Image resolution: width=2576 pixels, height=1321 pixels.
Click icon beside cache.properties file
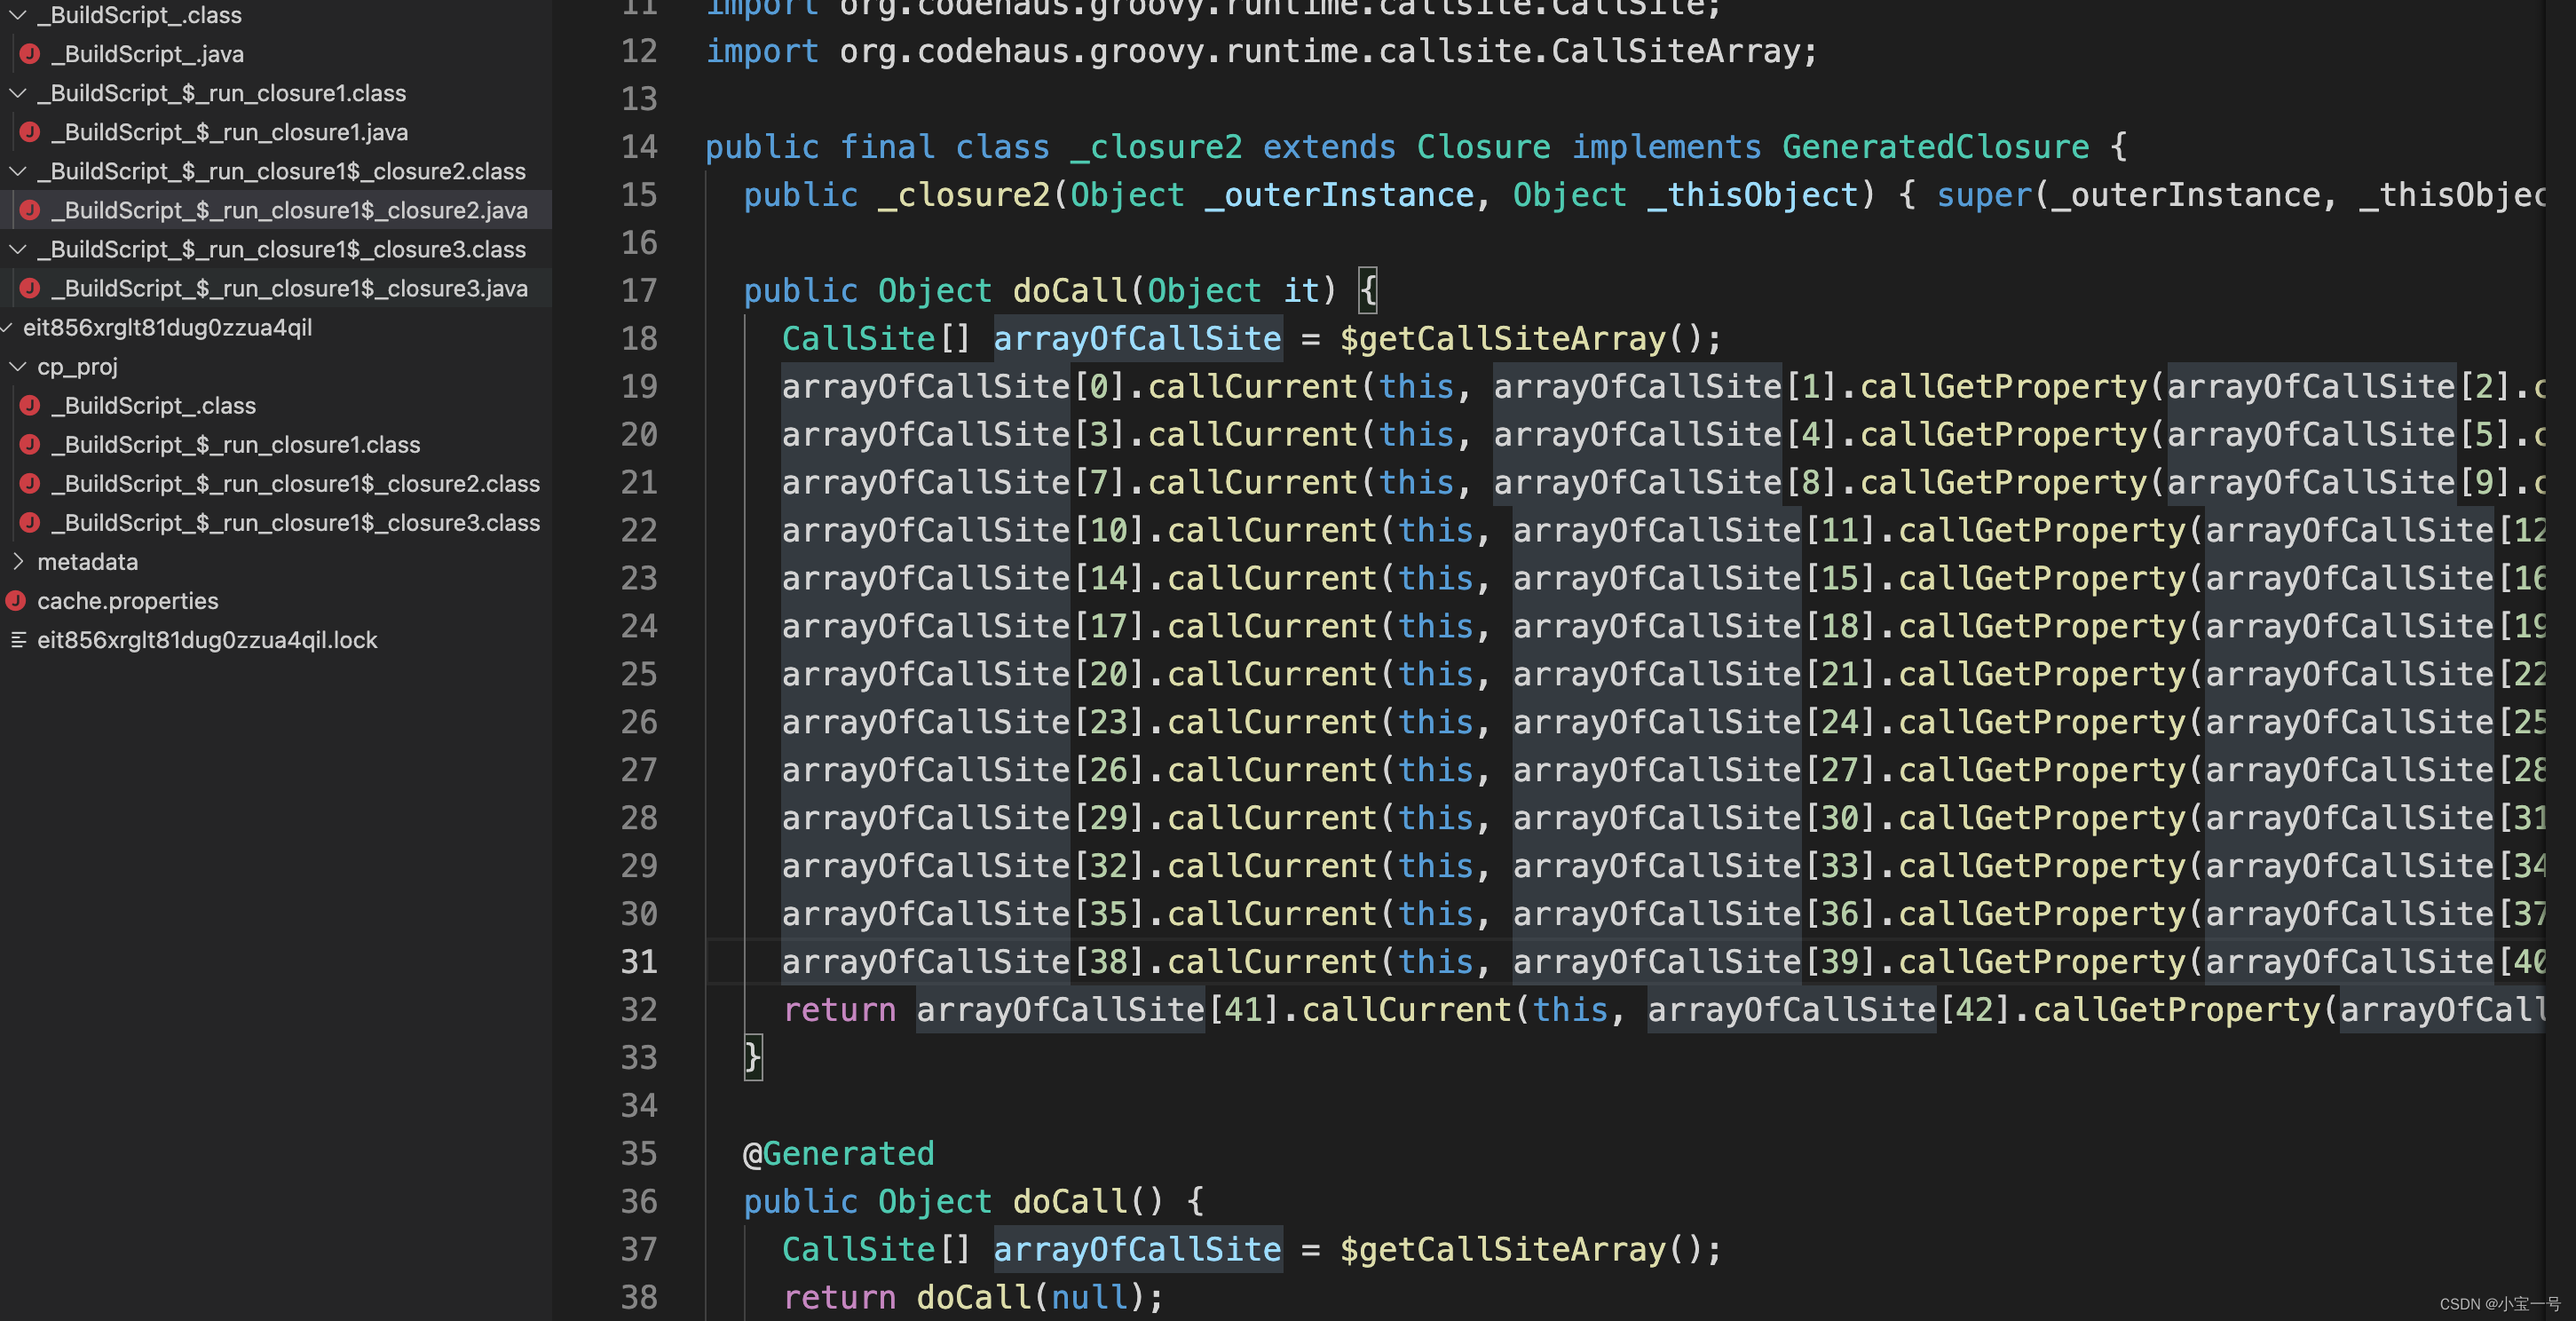pos(16,600)
